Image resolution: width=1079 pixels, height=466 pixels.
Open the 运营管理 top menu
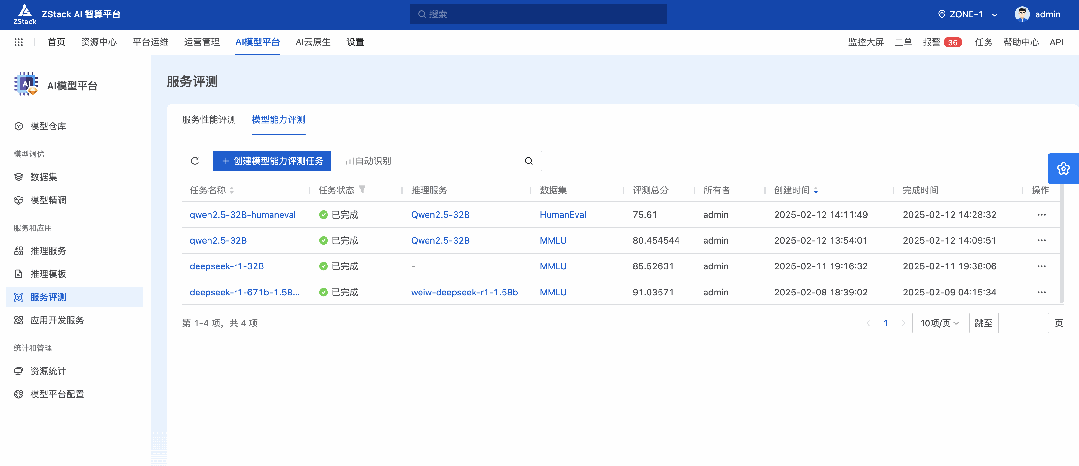[x=202, y=42]
